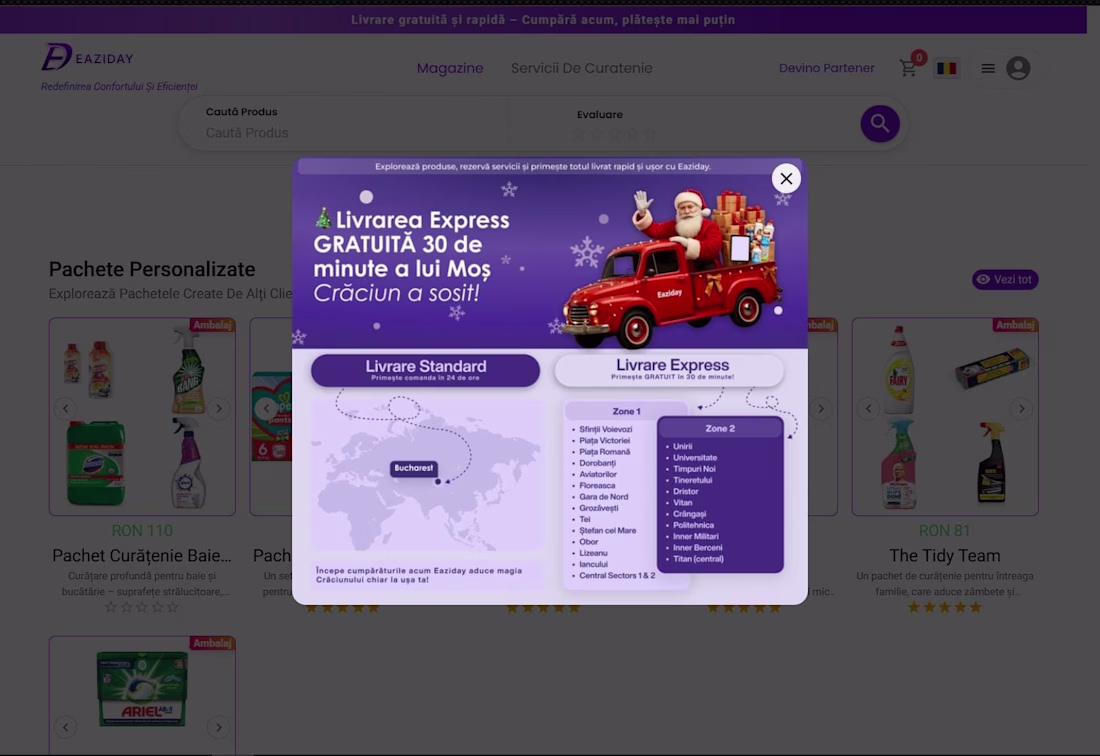Follow the Devino Partener link

pyautogui.click(x=826, y=68)
